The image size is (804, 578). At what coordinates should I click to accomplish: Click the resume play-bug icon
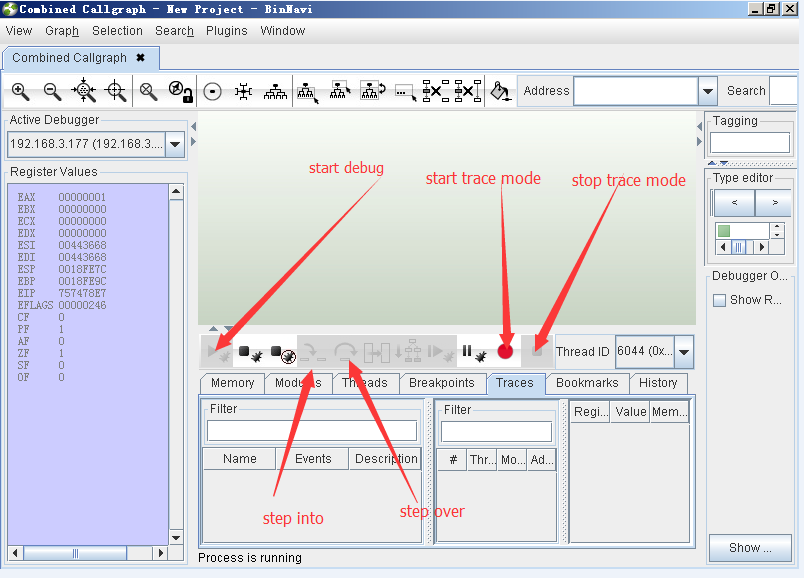click(440, 352)
